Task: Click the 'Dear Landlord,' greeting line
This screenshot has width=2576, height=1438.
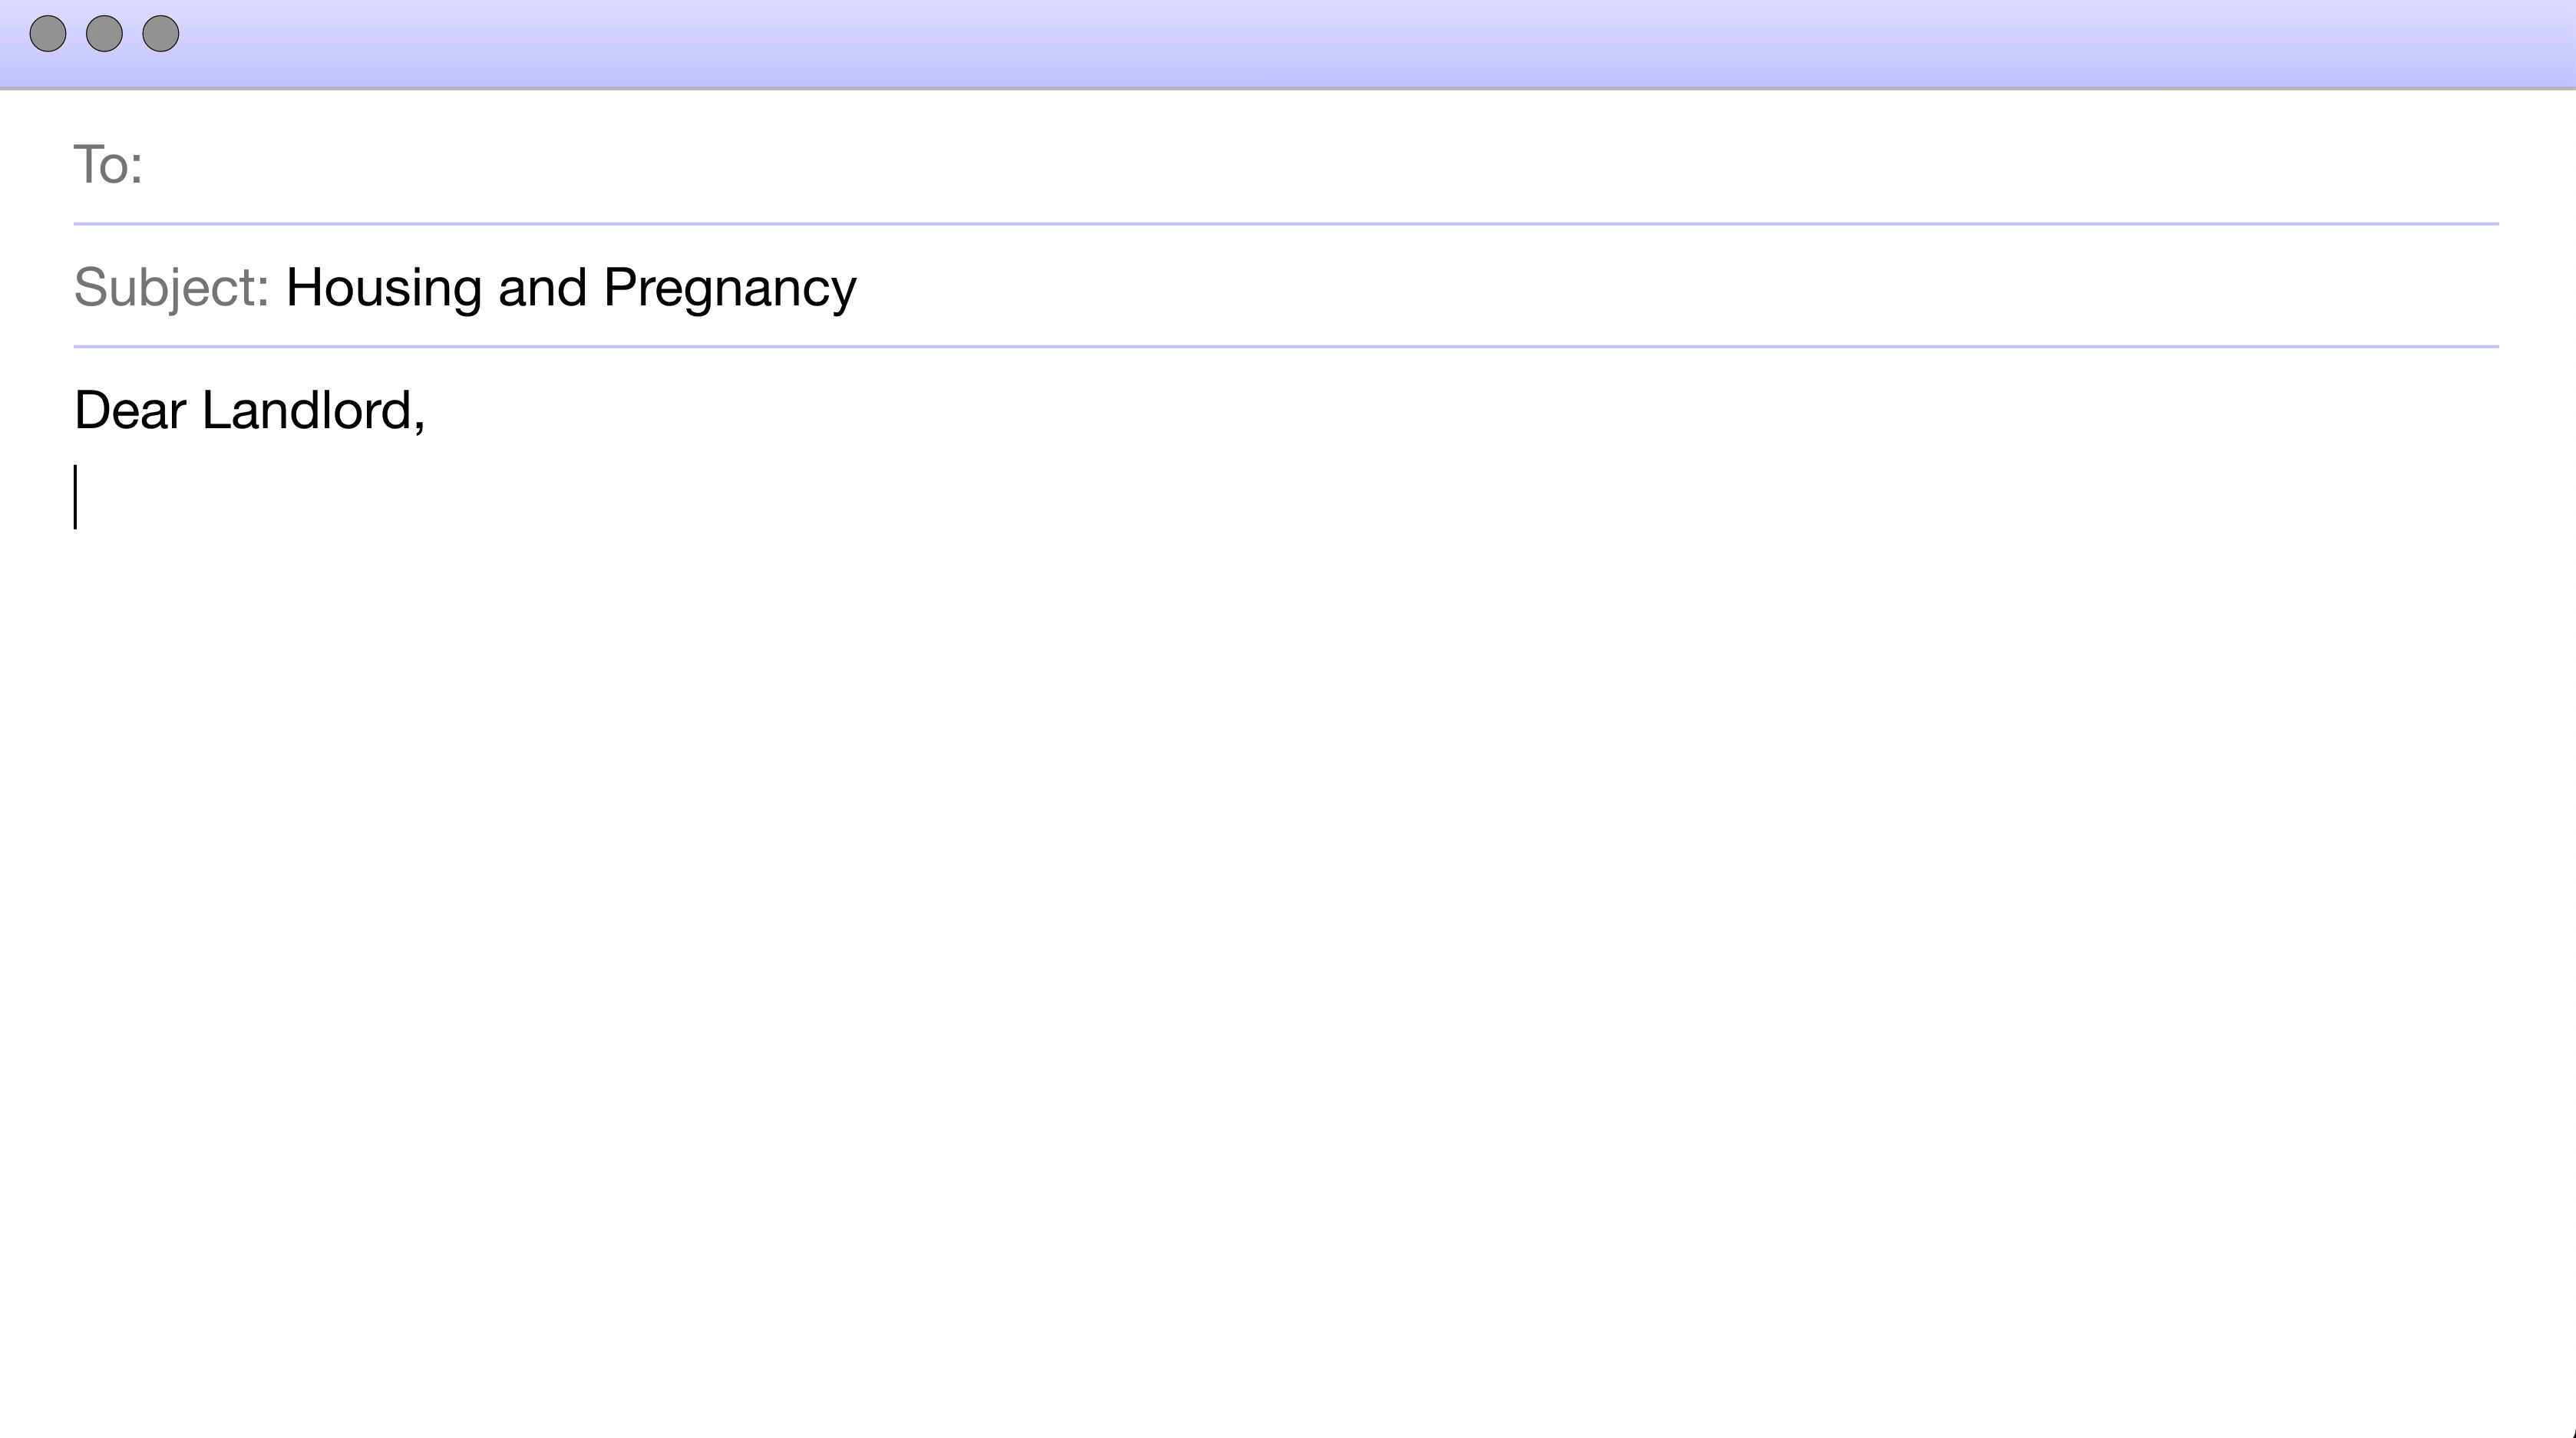Action: 250,411
